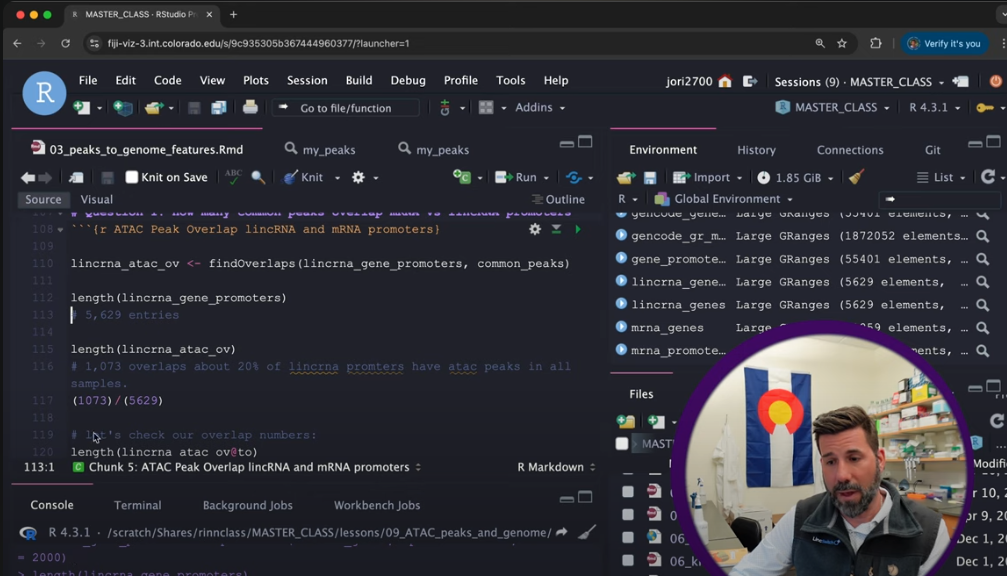Click the Knit button
Viewport: 1007px width, 576px height.
[304, 177]
